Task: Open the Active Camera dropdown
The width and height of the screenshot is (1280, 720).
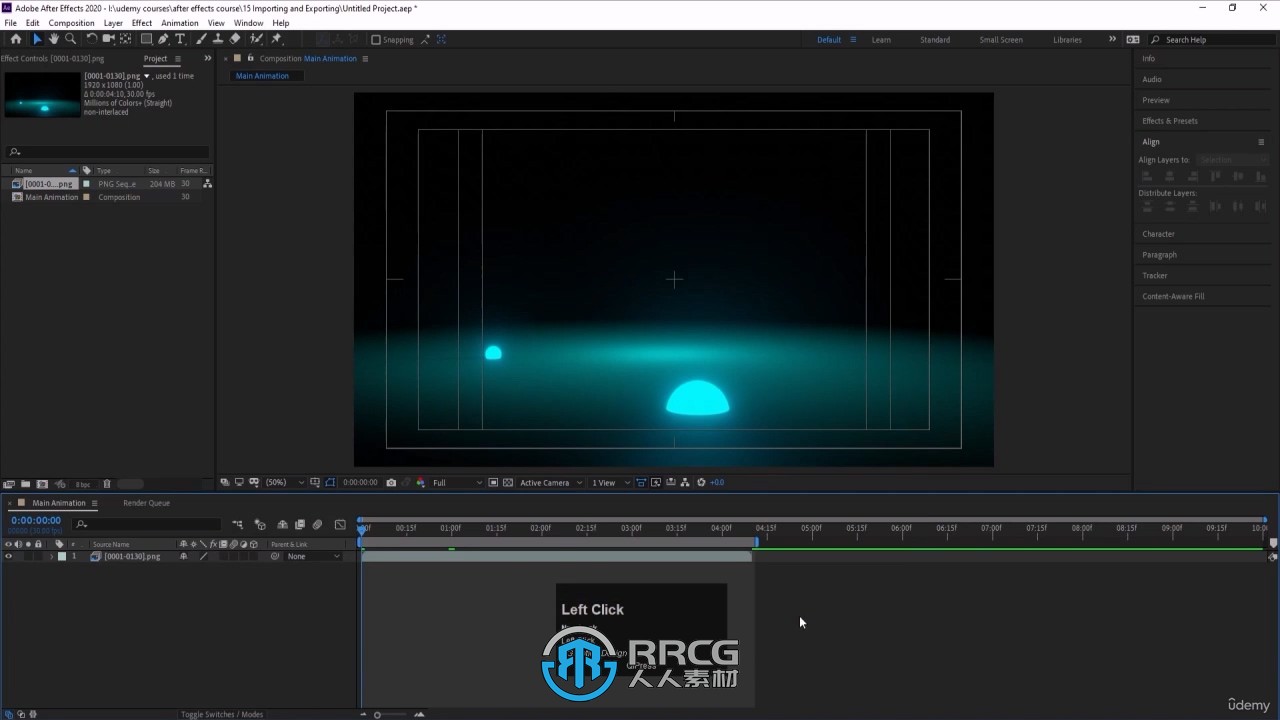Action: [x=551, y=482]
